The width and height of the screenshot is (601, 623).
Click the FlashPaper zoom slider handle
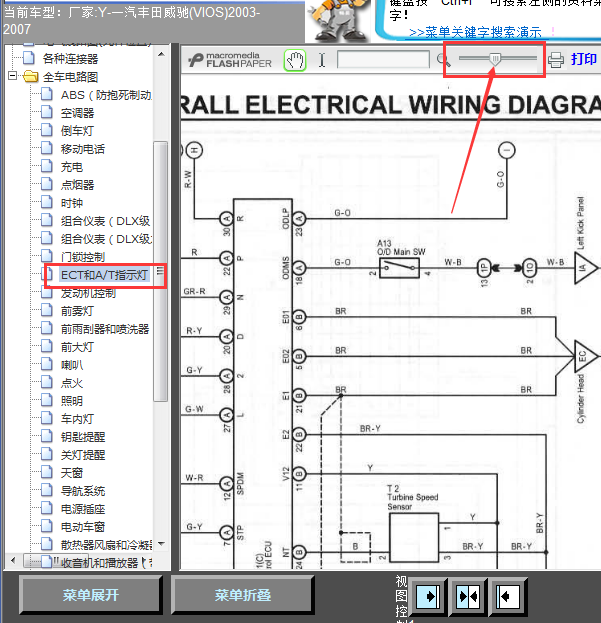coord(495,59)
